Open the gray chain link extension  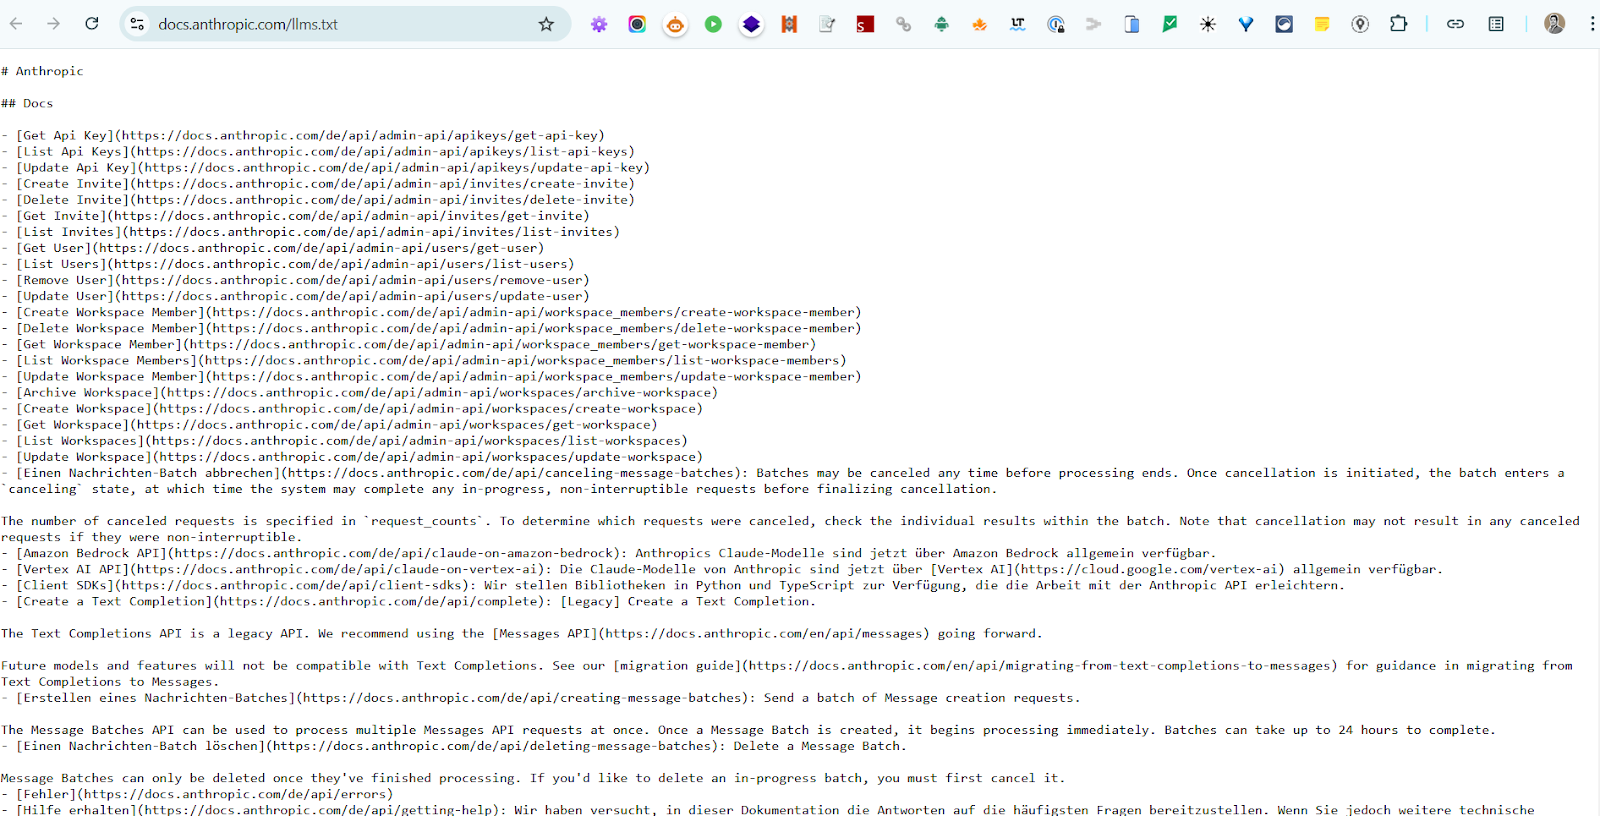(x=903, y=24)
